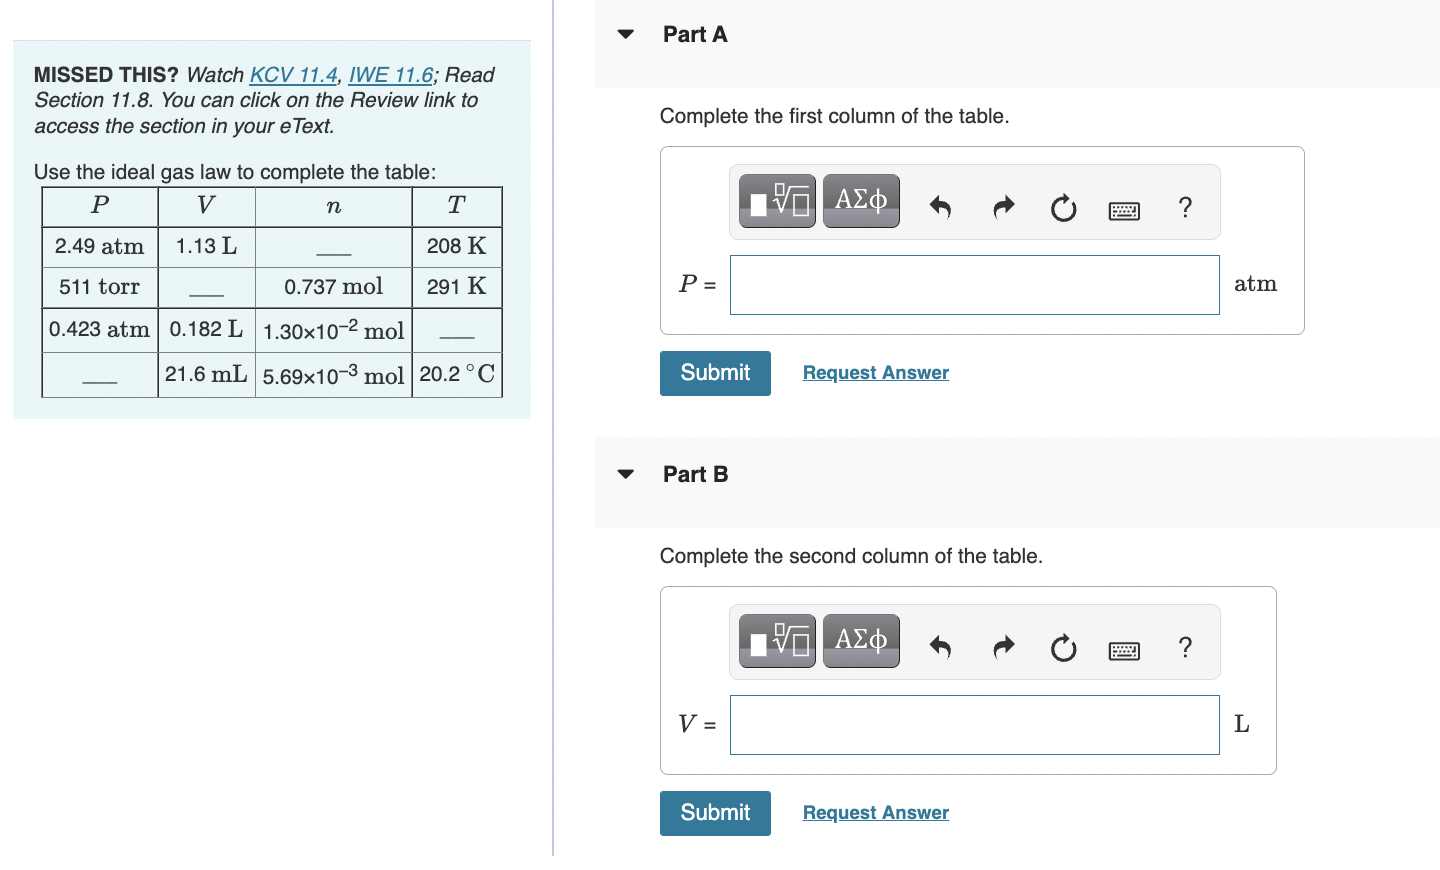Screen dimensions: 1440x870
Task: Collapse the Part B section
Action: [x=624, y=473]
